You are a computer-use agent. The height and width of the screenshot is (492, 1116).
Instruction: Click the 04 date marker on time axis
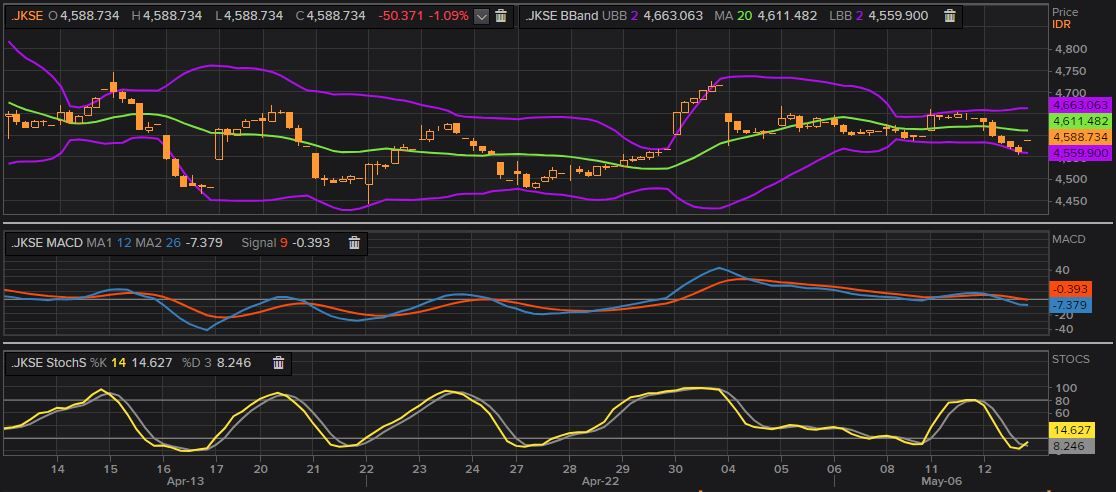click(x=728, y=469)
